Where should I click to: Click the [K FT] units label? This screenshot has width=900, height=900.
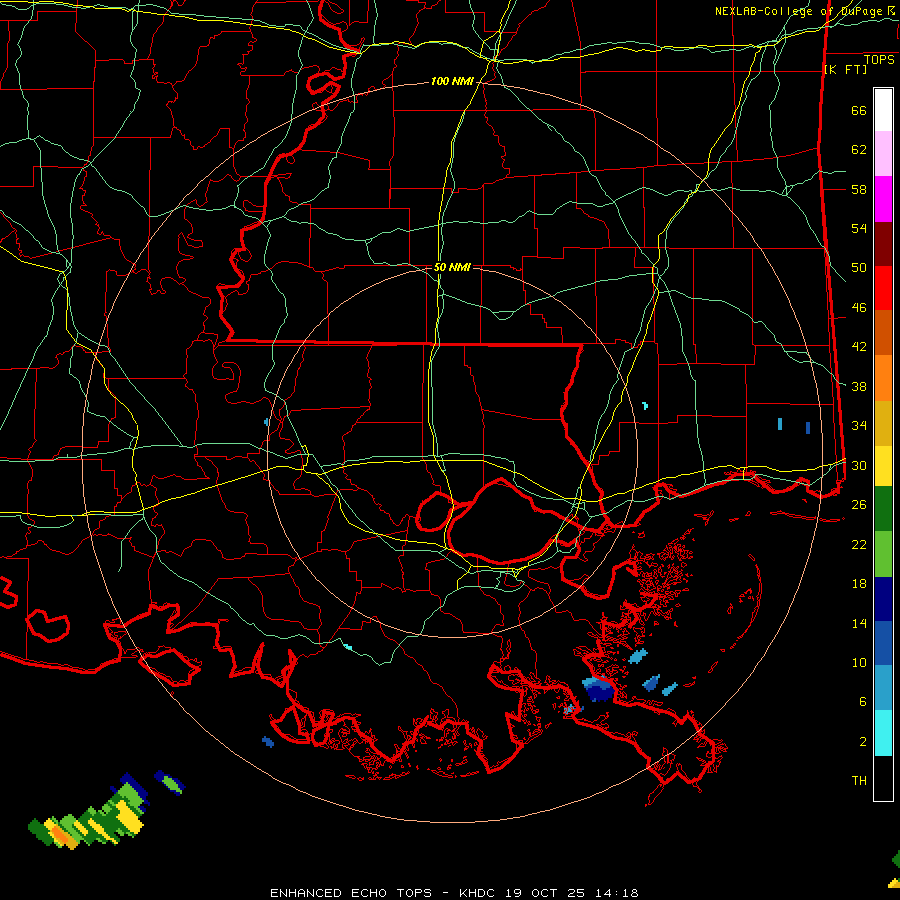point(845,69)
